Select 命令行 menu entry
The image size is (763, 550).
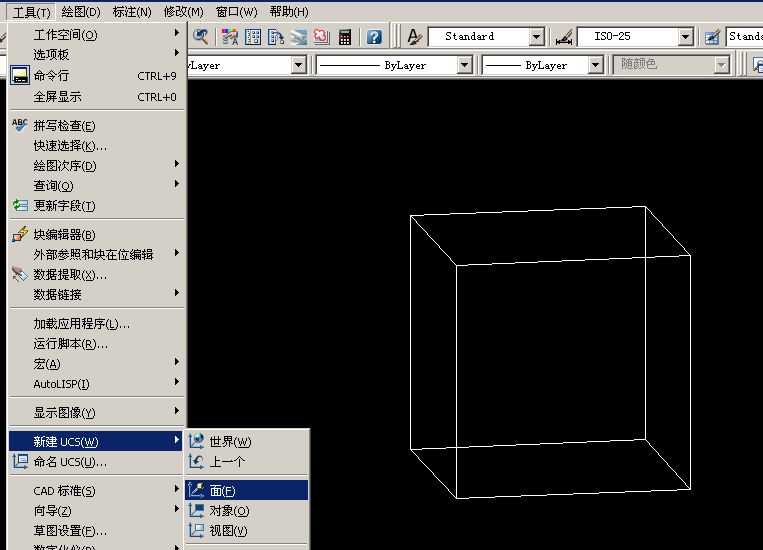coord(97,75)
